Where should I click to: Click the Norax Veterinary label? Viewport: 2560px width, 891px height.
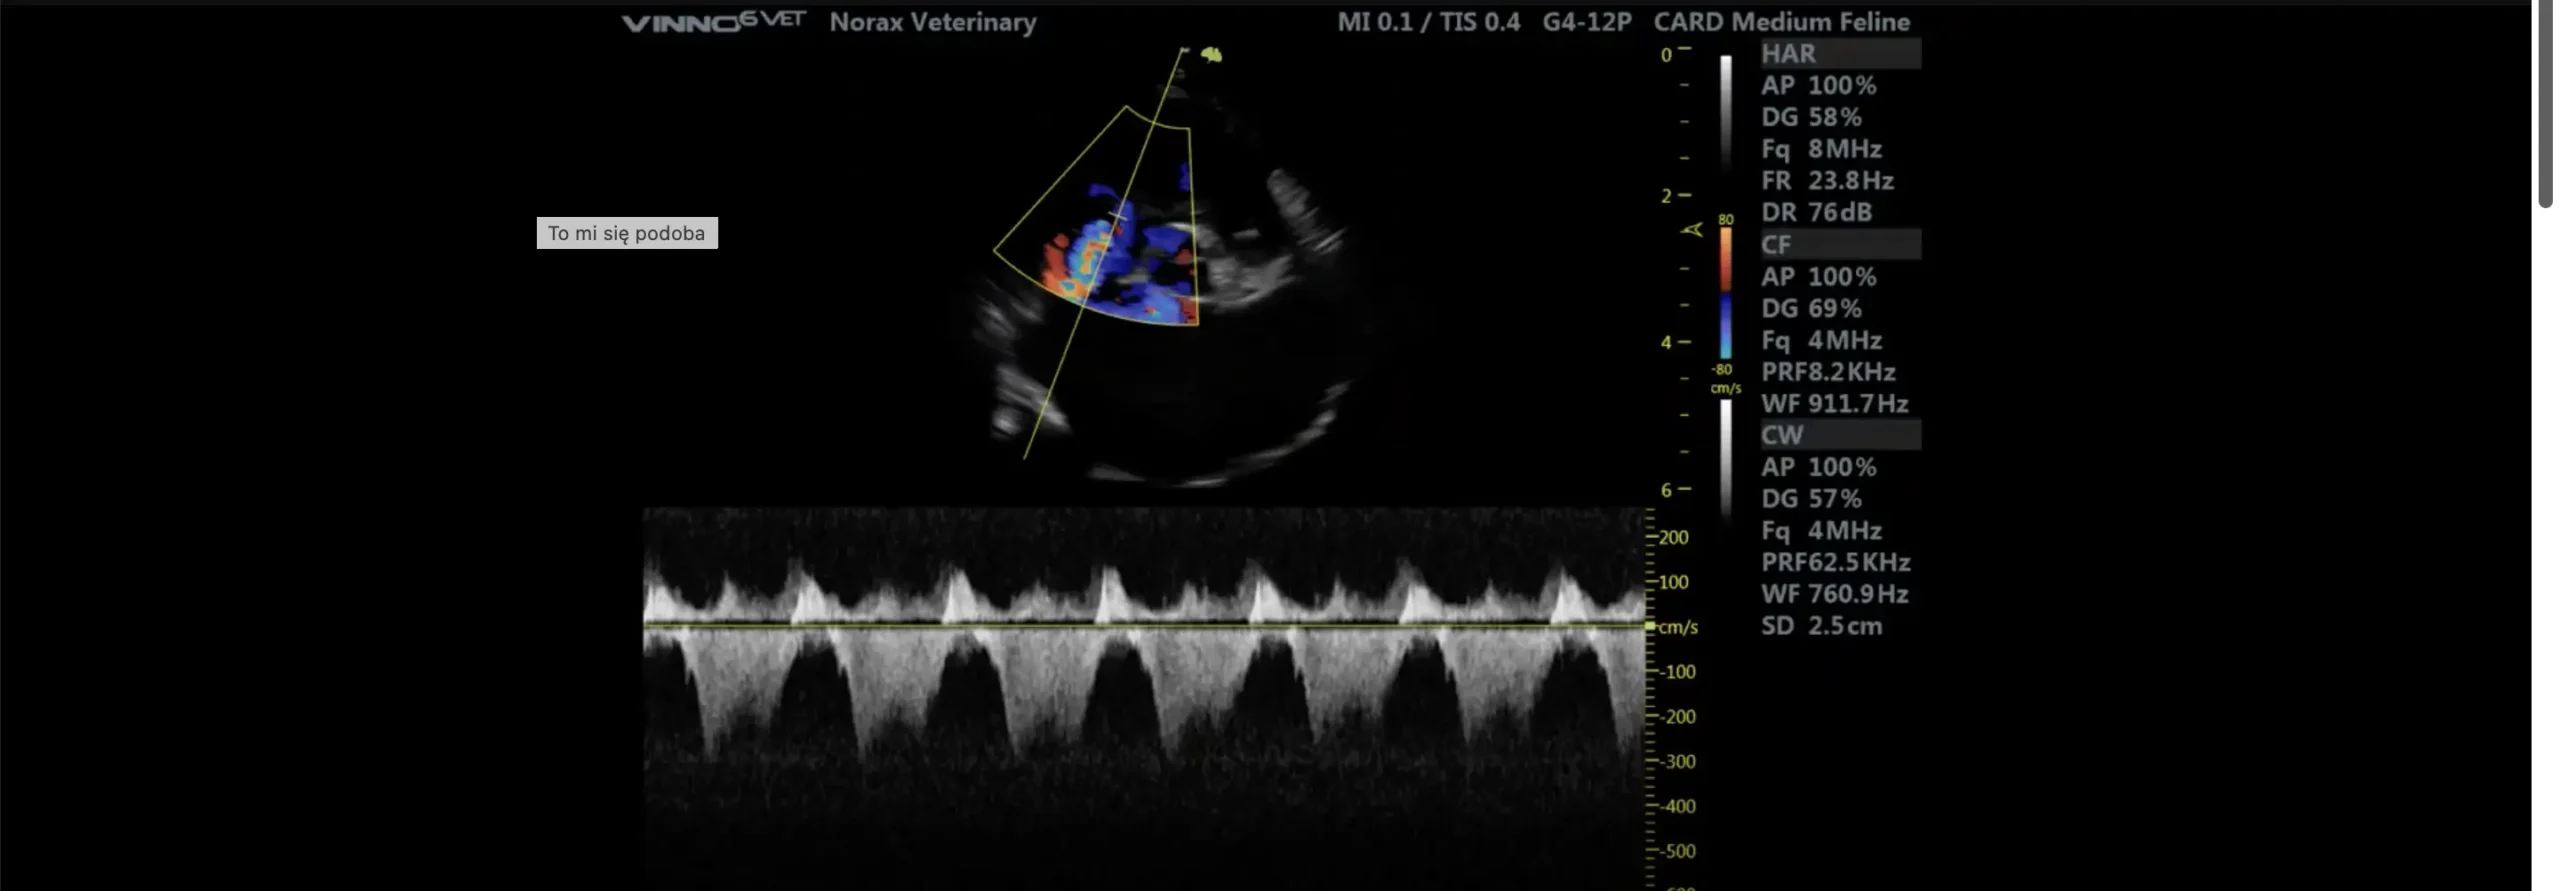[932, 22]
